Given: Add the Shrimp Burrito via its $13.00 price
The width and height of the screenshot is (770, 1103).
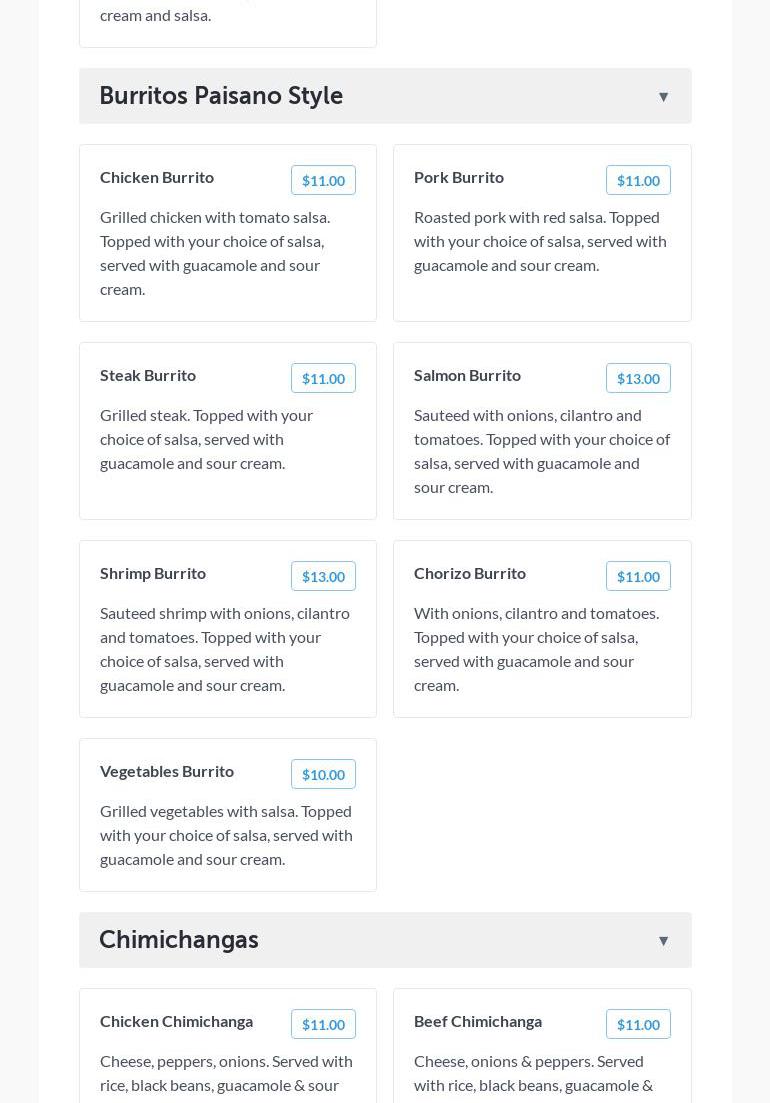Looking at the screenshot, I should [323, 576].
